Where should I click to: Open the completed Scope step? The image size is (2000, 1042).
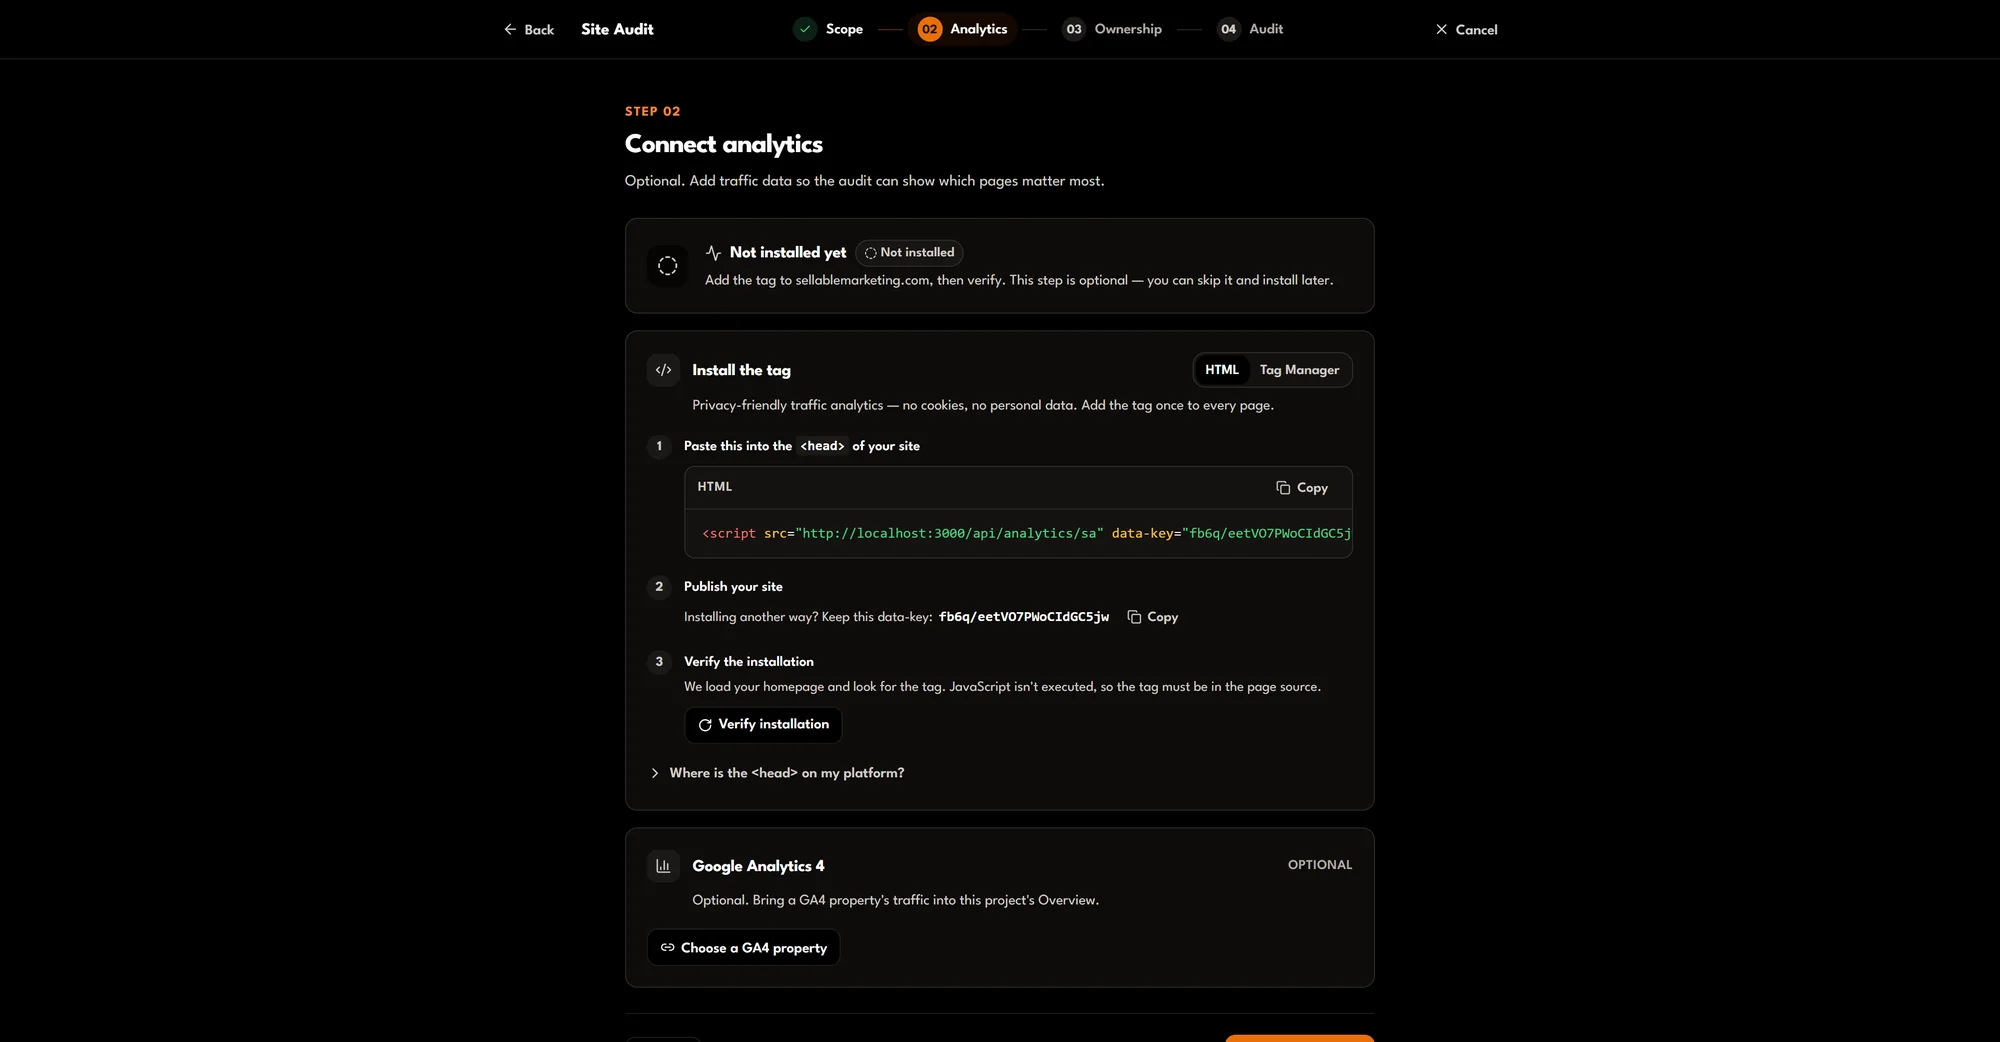pos(828,29)
